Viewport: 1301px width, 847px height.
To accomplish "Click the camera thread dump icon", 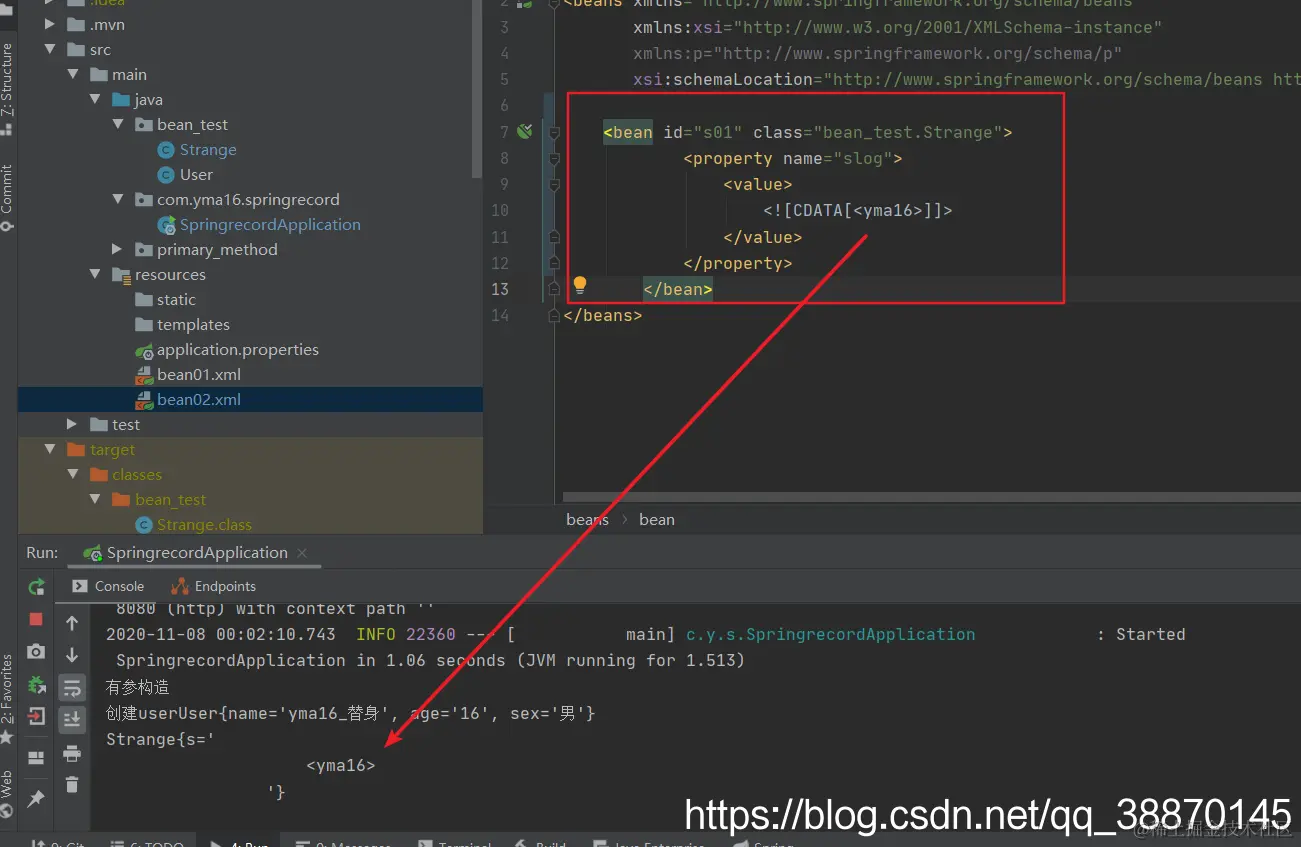I will click(x=36, y=652).
